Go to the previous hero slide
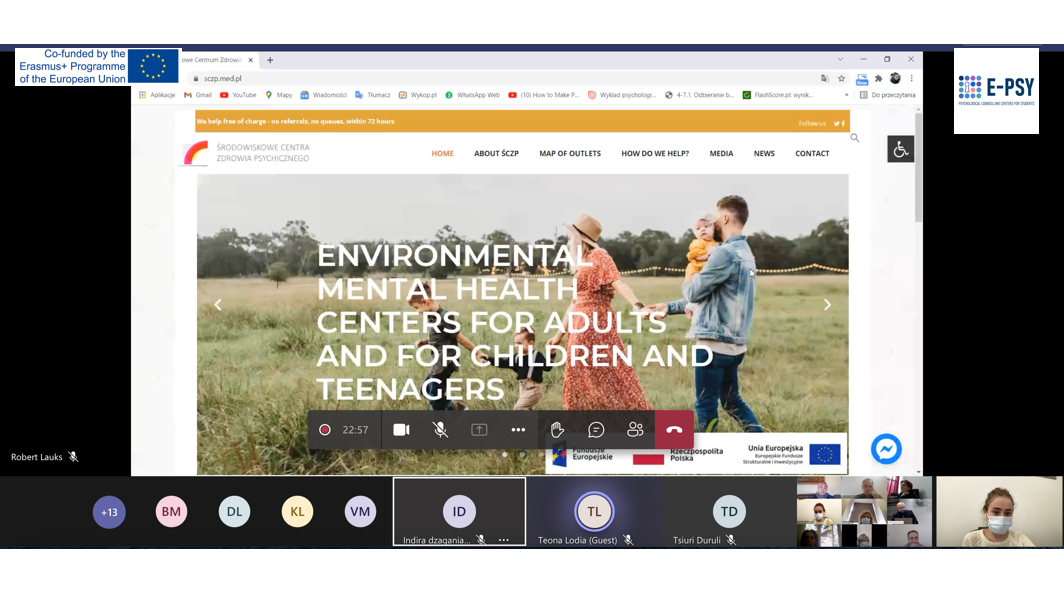 click(x=218, y=305)
